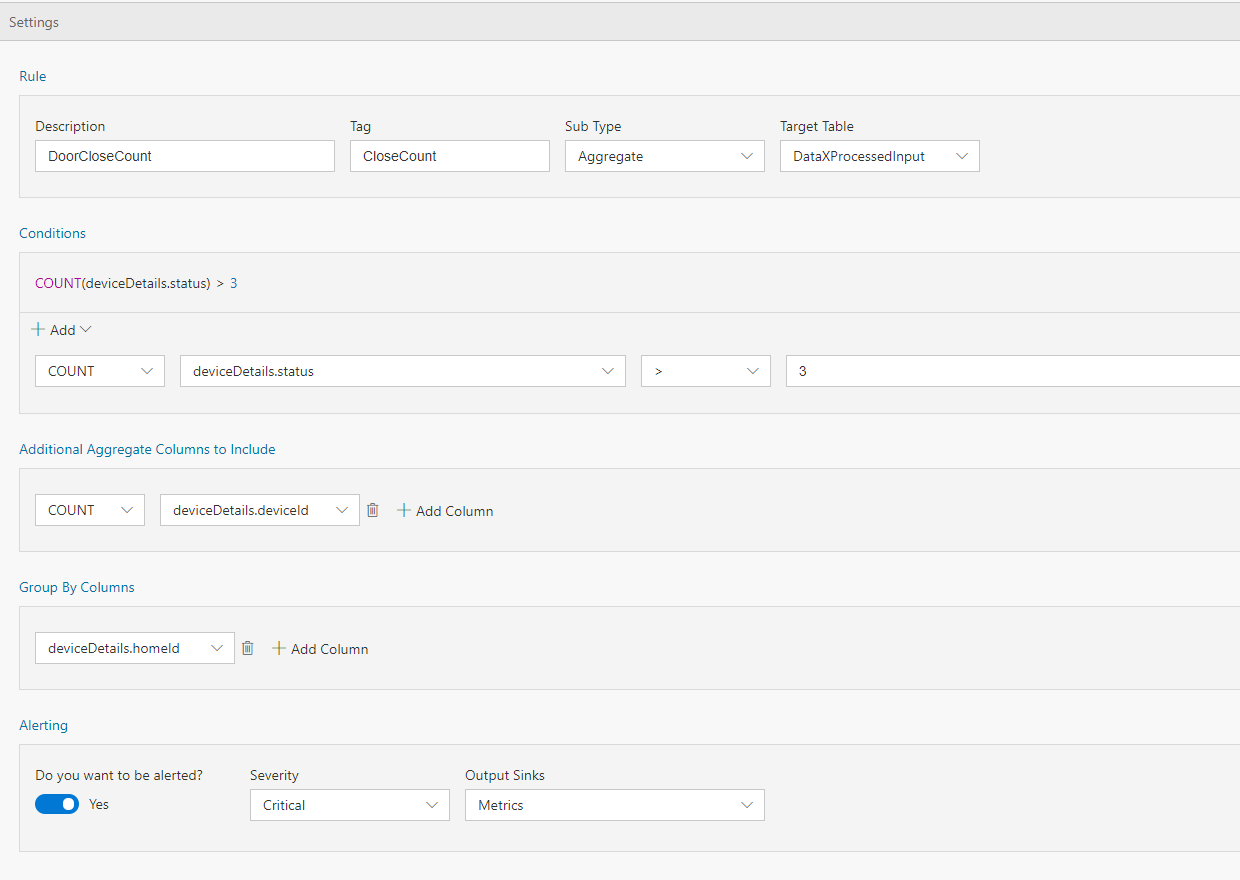
Task: Select the deviceDetails.deviceId column dropdown
Action: [259, 510]
